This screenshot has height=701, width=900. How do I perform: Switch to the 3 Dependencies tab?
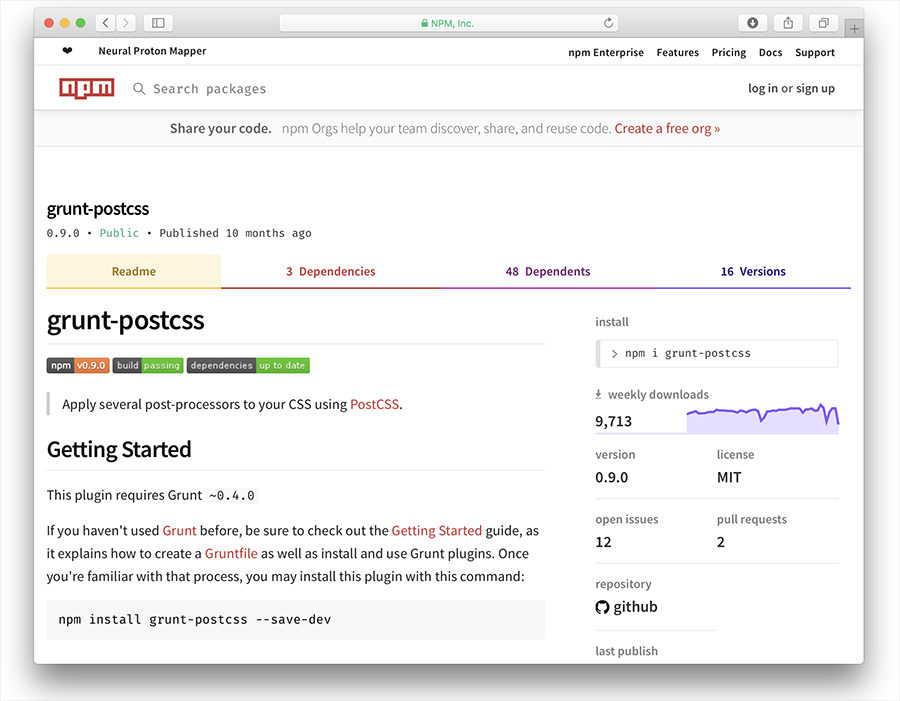331,272
